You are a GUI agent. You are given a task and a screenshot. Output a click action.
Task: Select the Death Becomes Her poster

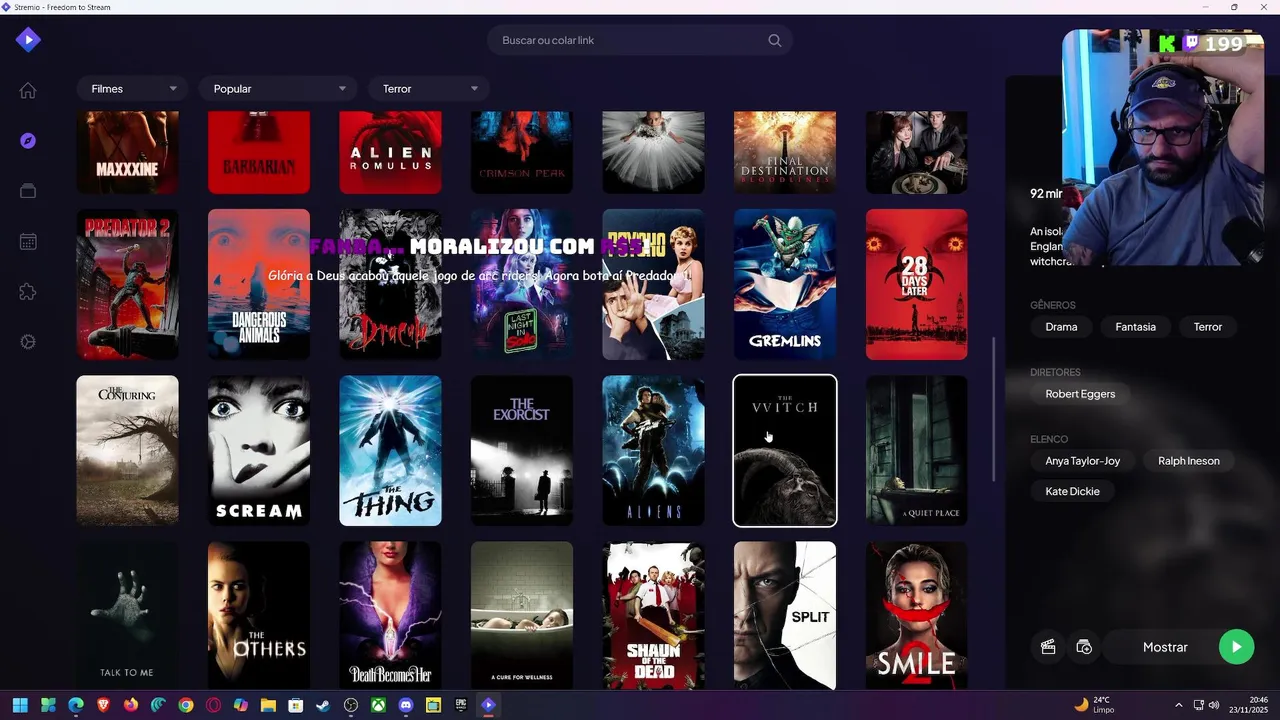[x=390, y=615]
